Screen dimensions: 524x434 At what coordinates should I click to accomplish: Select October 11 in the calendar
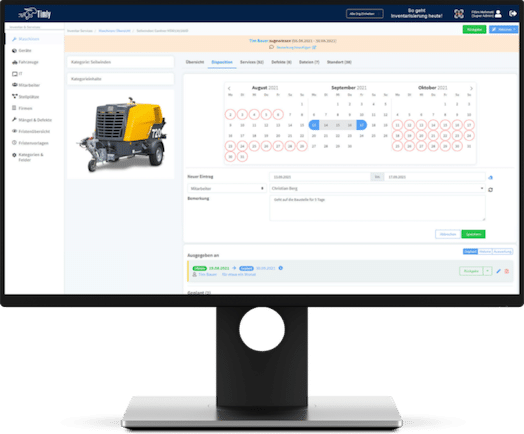(397, 125)
